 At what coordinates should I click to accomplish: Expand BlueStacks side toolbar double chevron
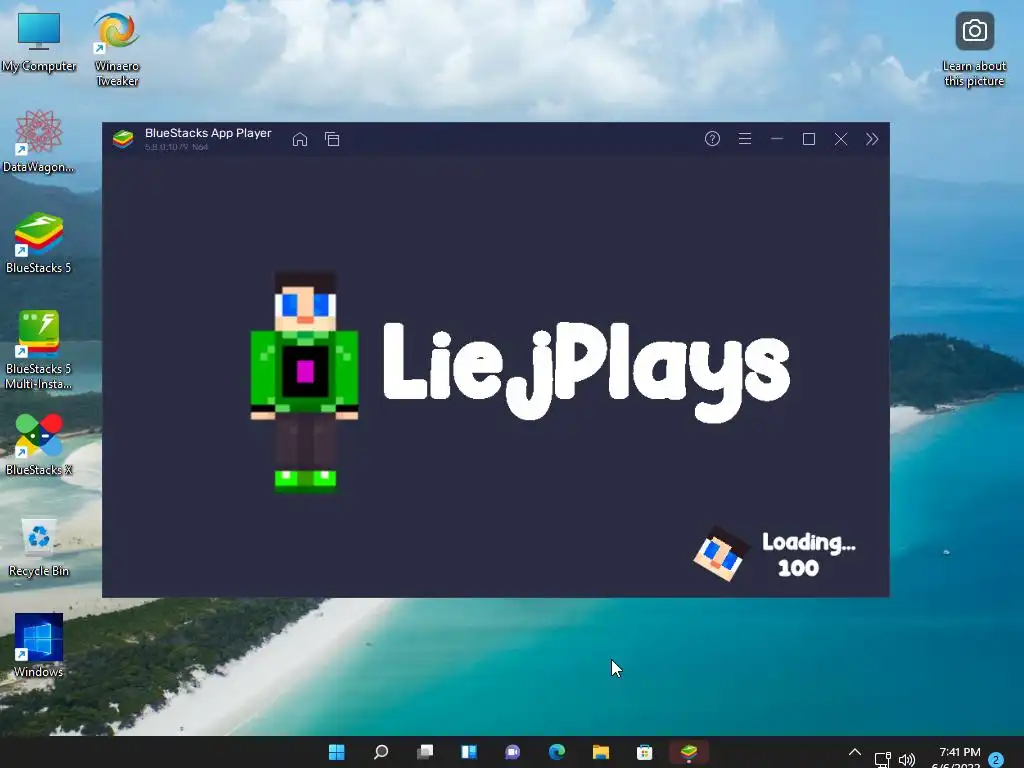click(872, 138)
